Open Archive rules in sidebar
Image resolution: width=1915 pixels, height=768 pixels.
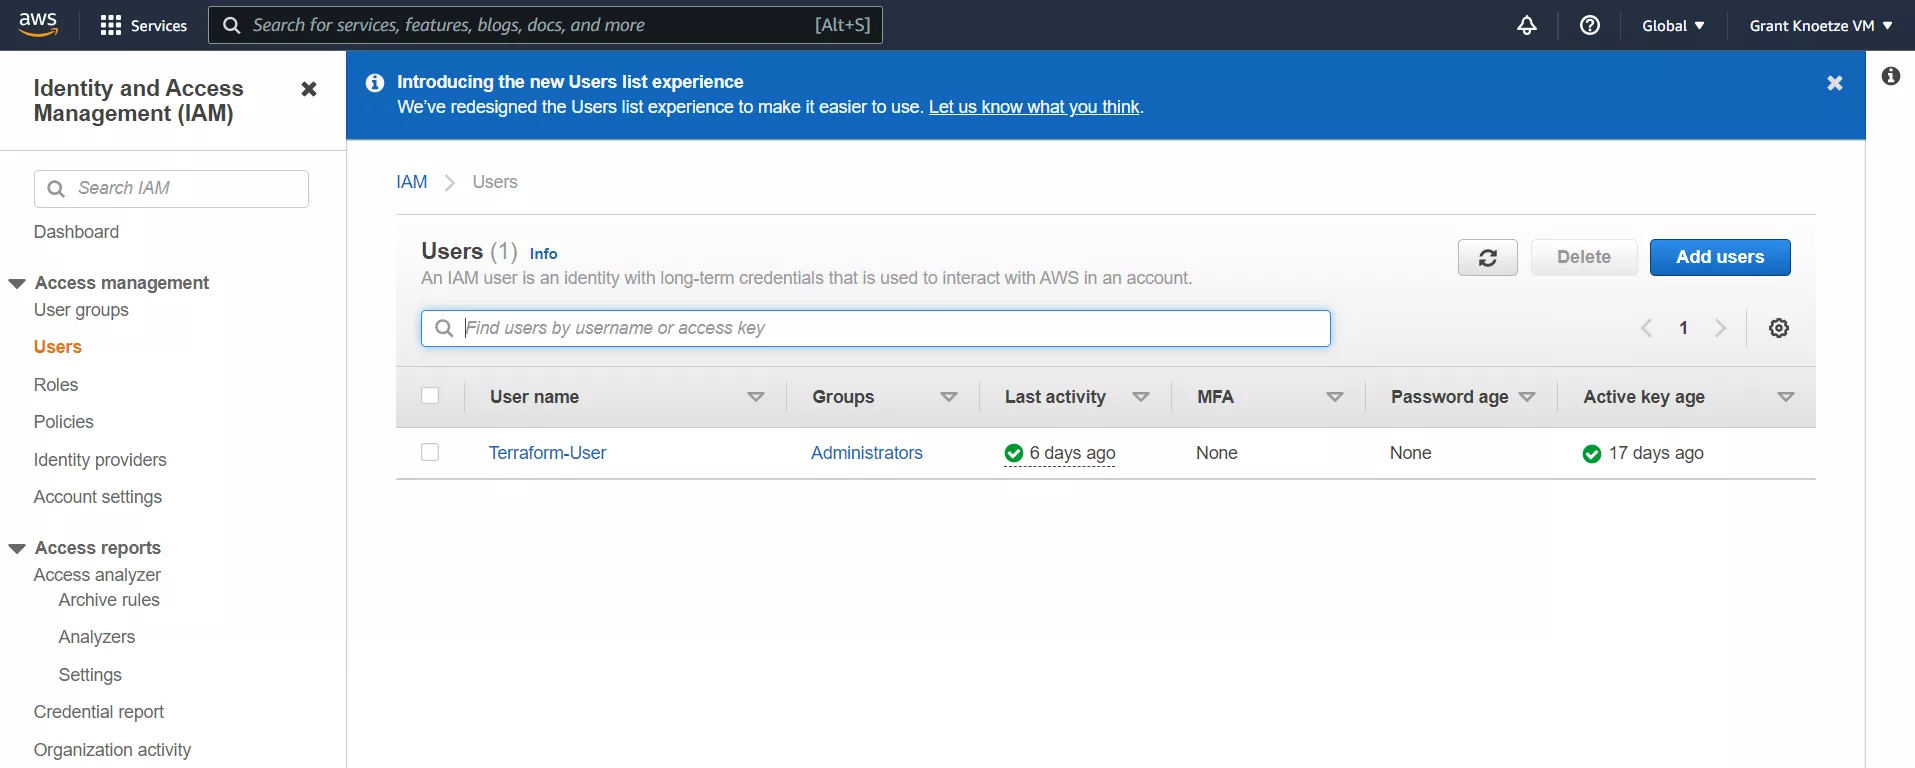click(109, 600)
